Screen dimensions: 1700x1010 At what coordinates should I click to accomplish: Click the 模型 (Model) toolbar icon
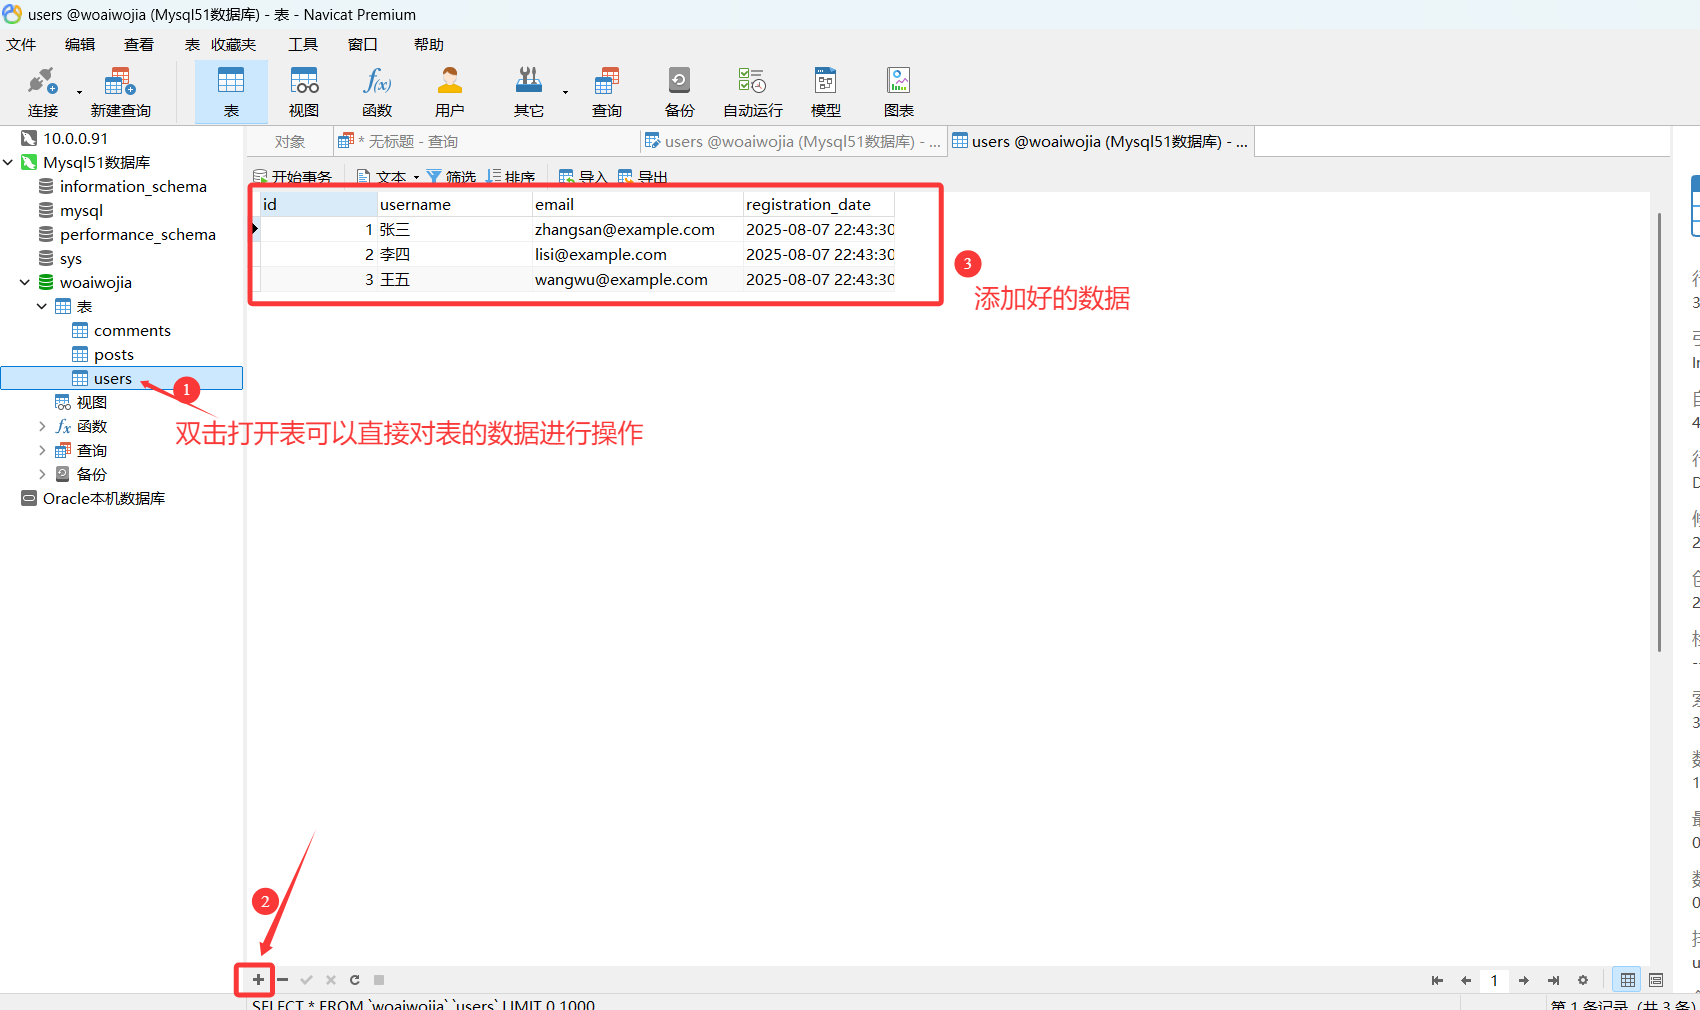pyautogui.click(x=825, y=91)
